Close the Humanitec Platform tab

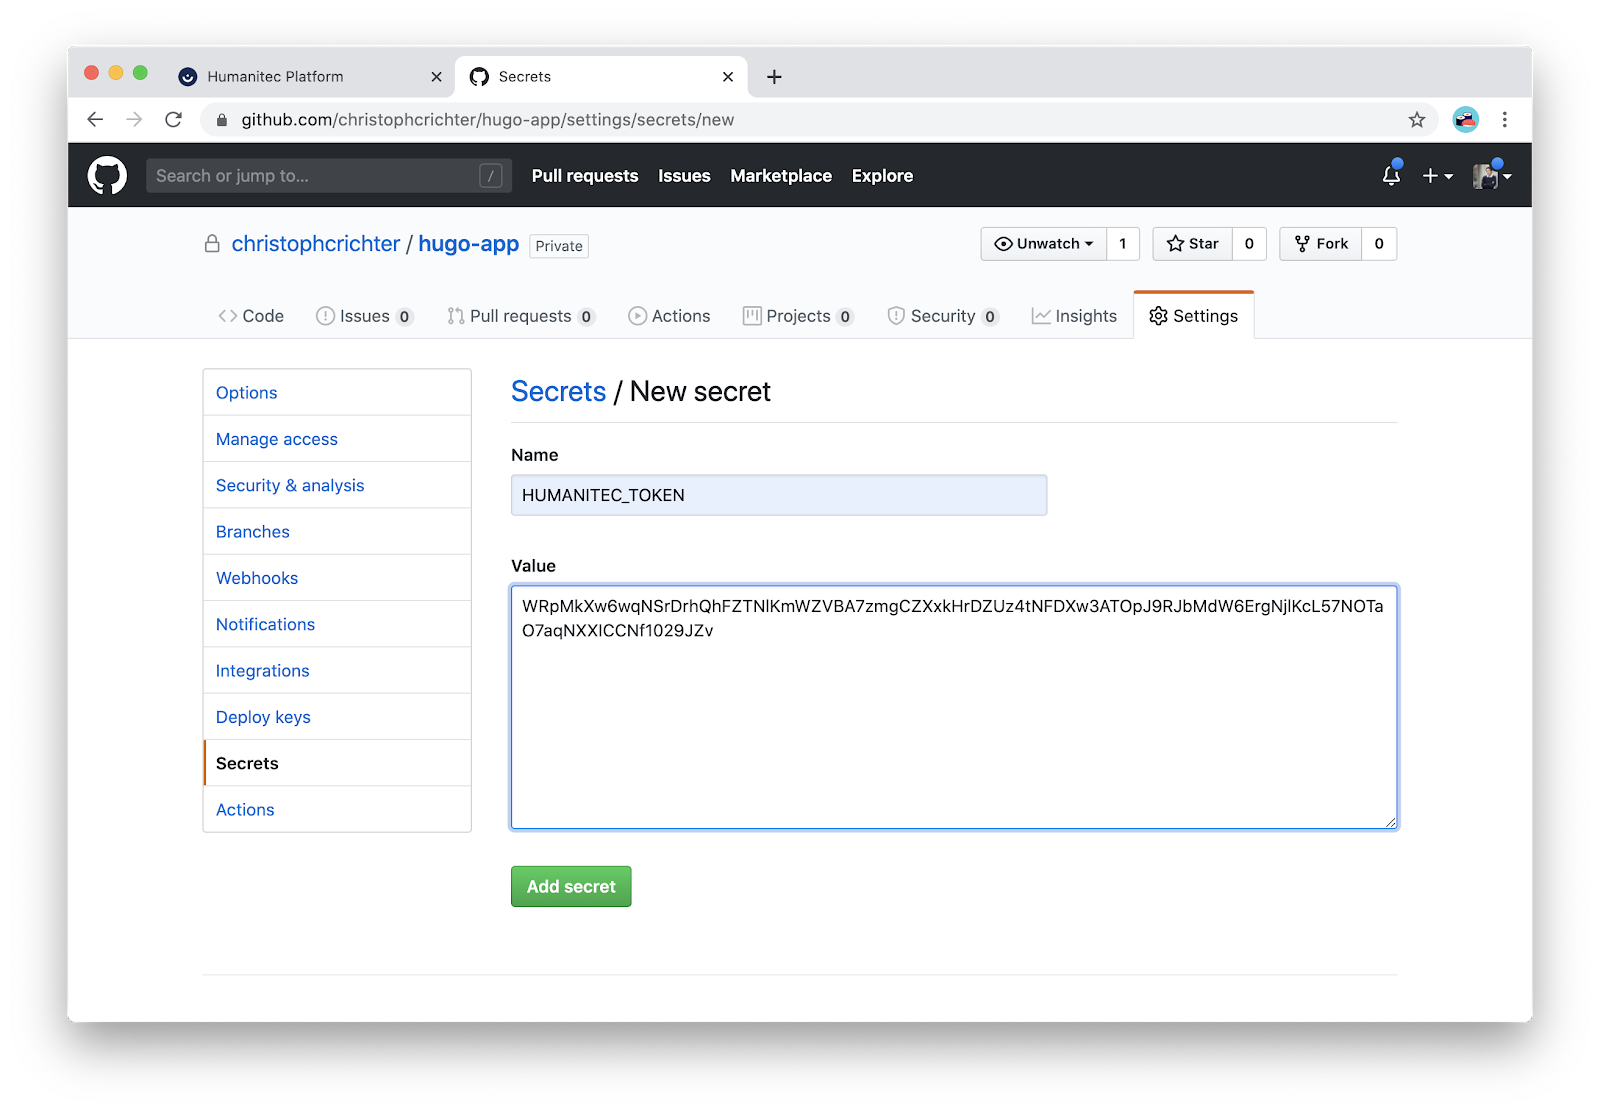436,77
